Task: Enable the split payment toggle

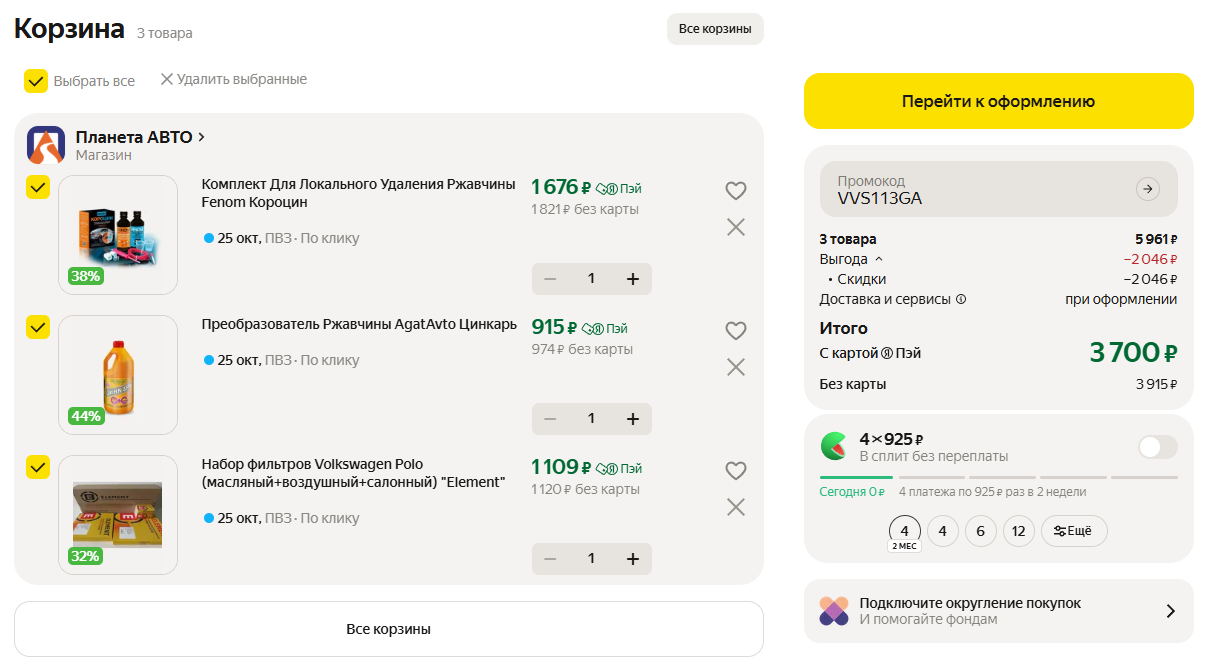Action: pos(1157,447)
